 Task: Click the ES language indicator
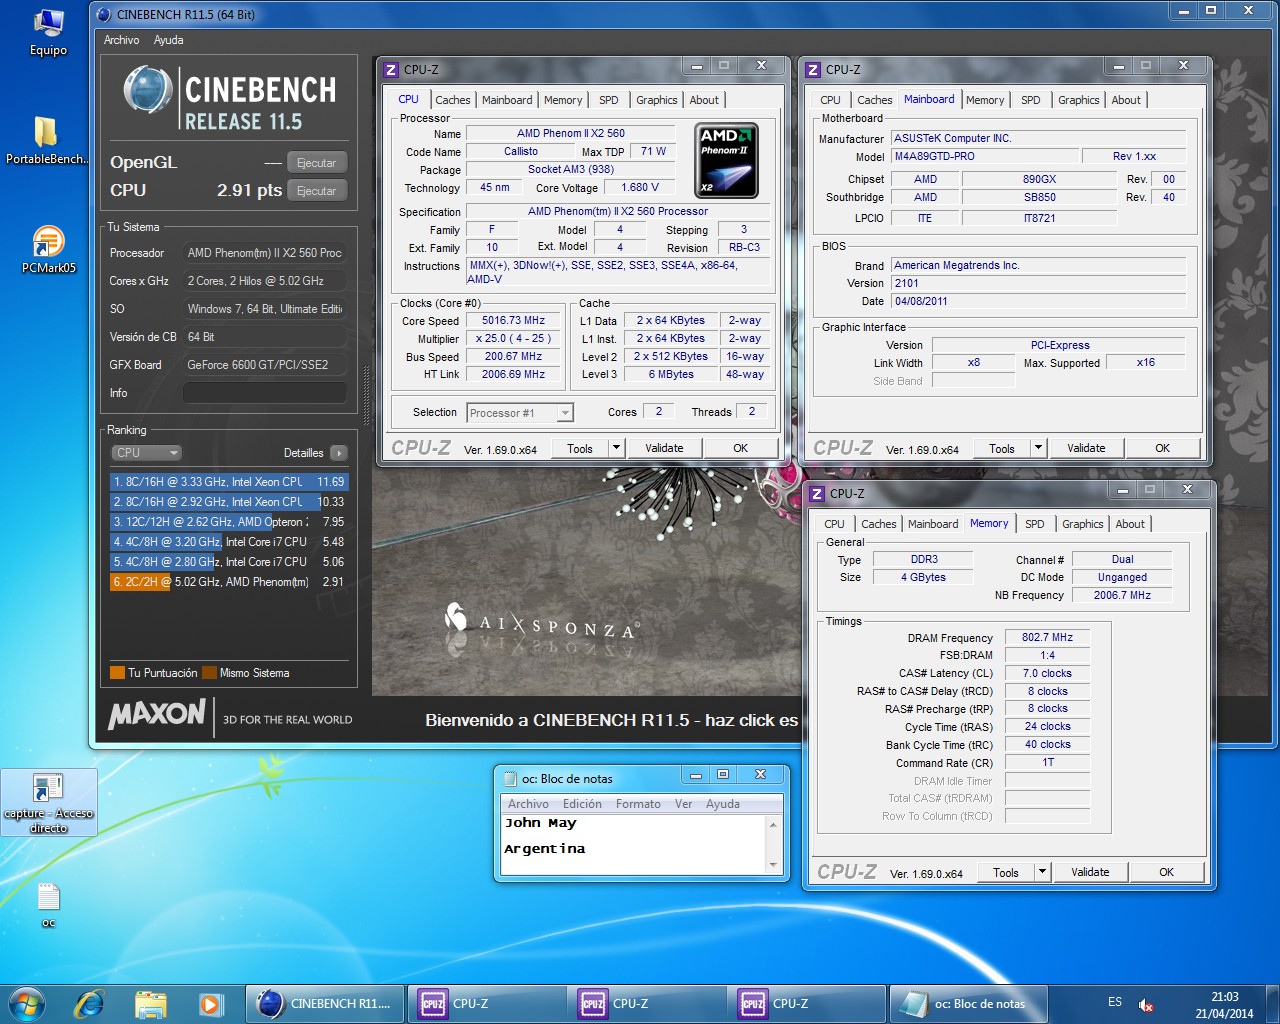click(x=1115, y=1002)
